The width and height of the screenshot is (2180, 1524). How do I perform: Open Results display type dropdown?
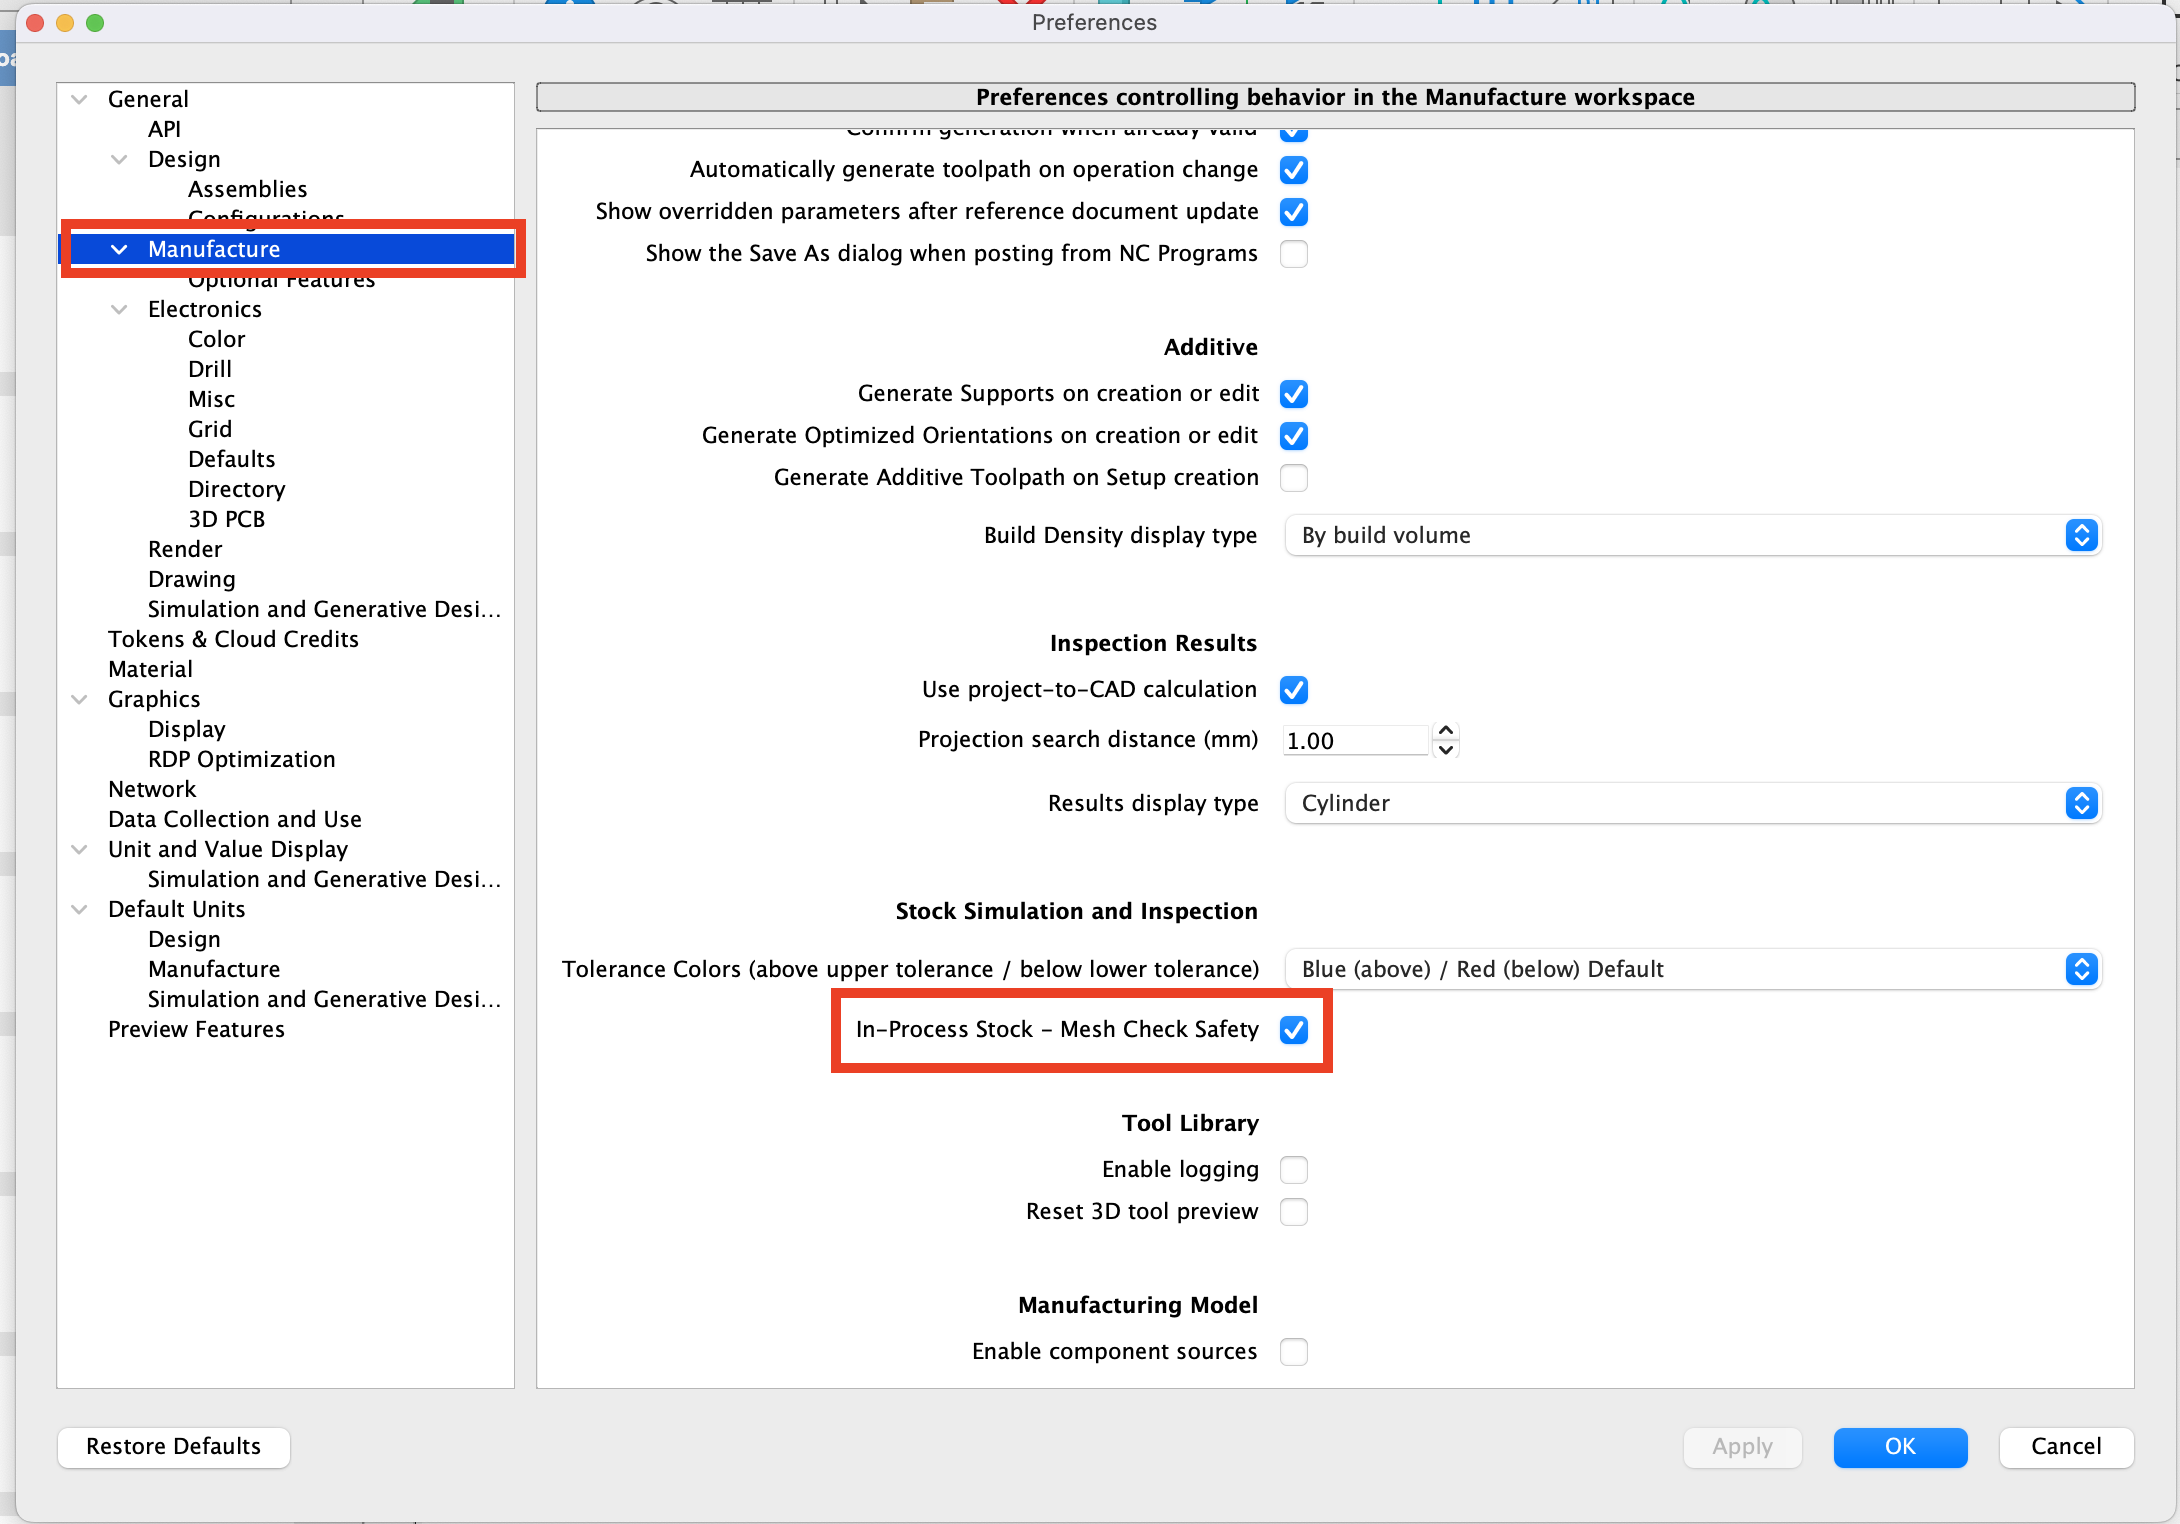pos(1692,803)
